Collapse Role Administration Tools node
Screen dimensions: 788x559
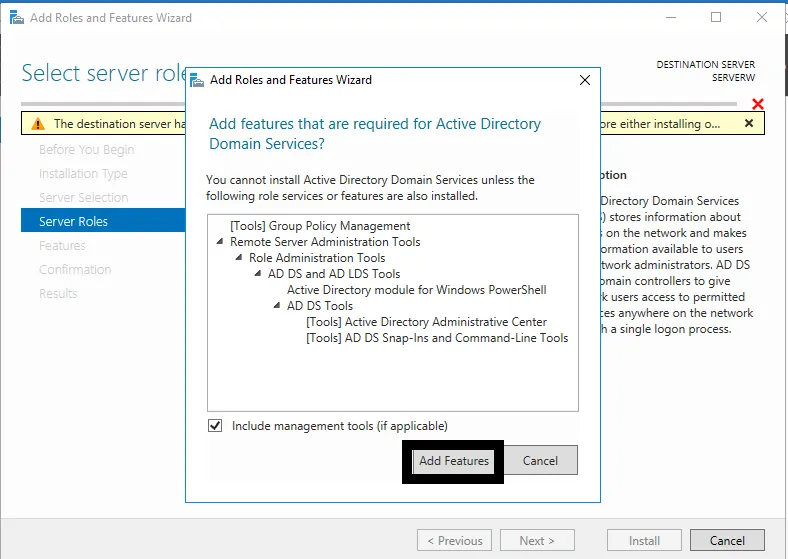pos(239,258)
